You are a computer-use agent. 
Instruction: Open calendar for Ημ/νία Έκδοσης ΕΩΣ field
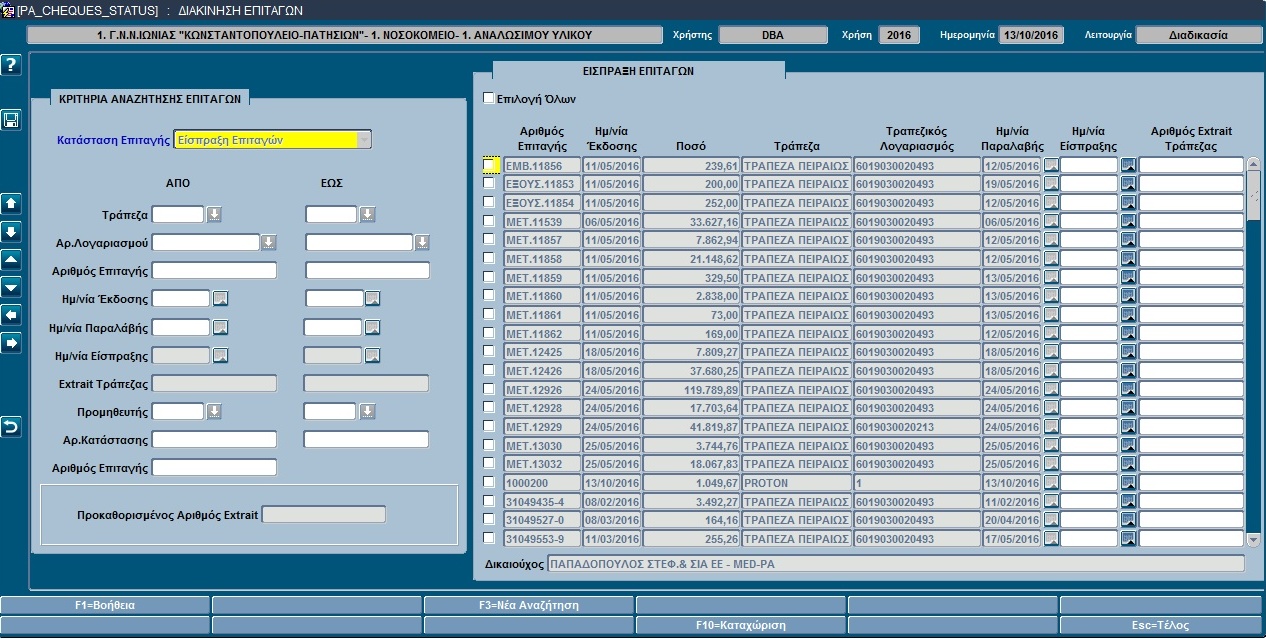click(373, 298)
